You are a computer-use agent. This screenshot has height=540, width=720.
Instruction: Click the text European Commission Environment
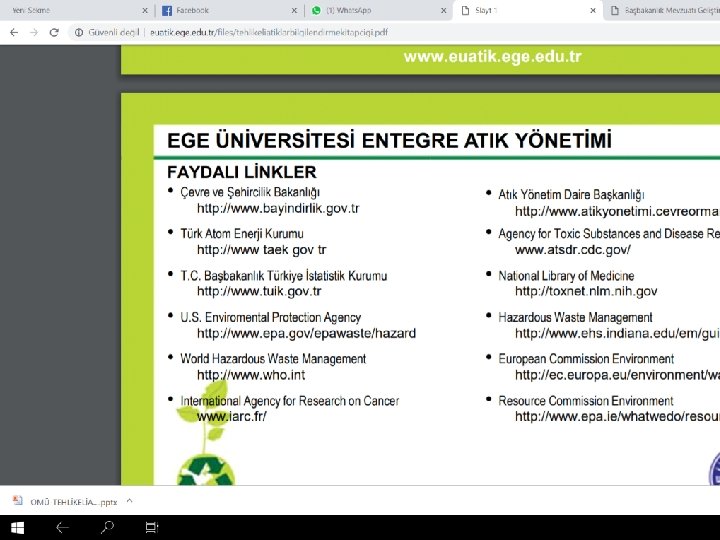[x=586, y=359]
